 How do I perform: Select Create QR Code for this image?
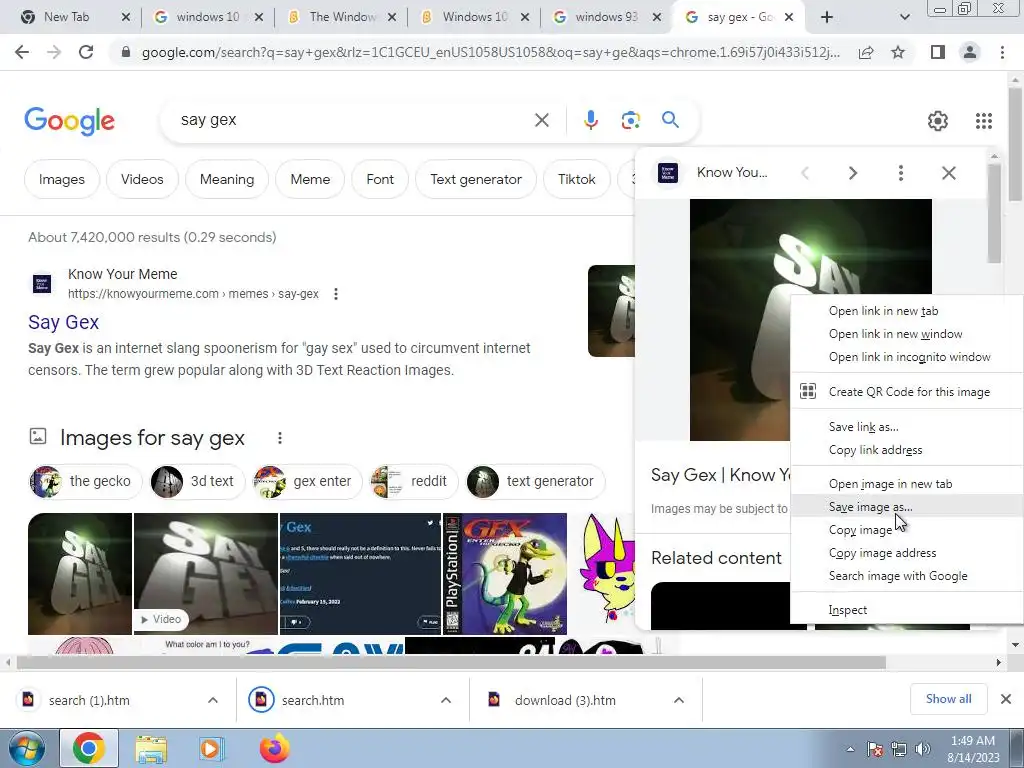coord(906,392)
